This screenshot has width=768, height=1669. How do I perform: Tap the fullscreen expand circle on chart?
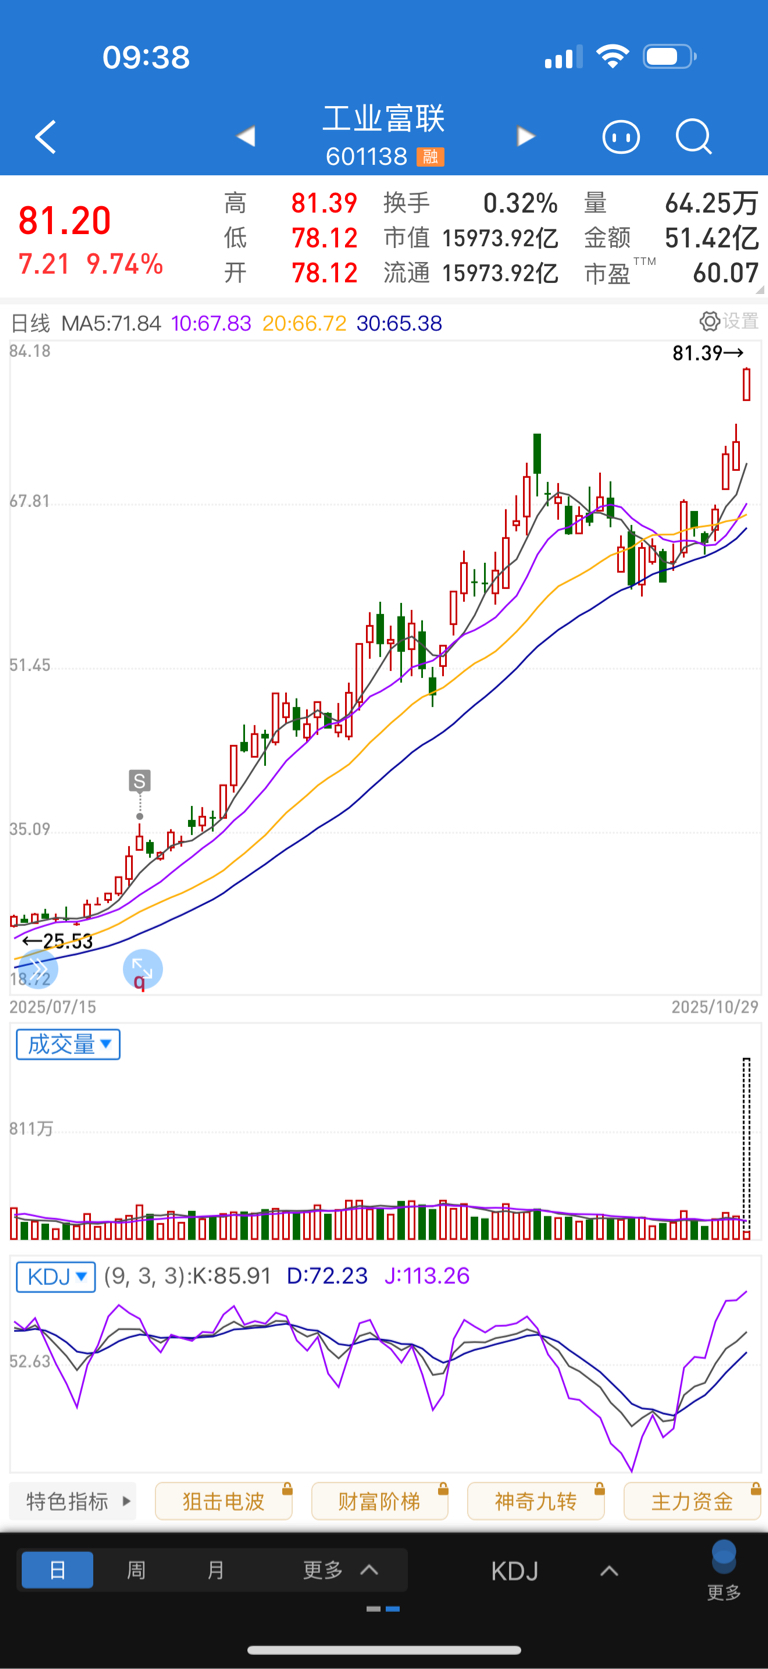142,969
